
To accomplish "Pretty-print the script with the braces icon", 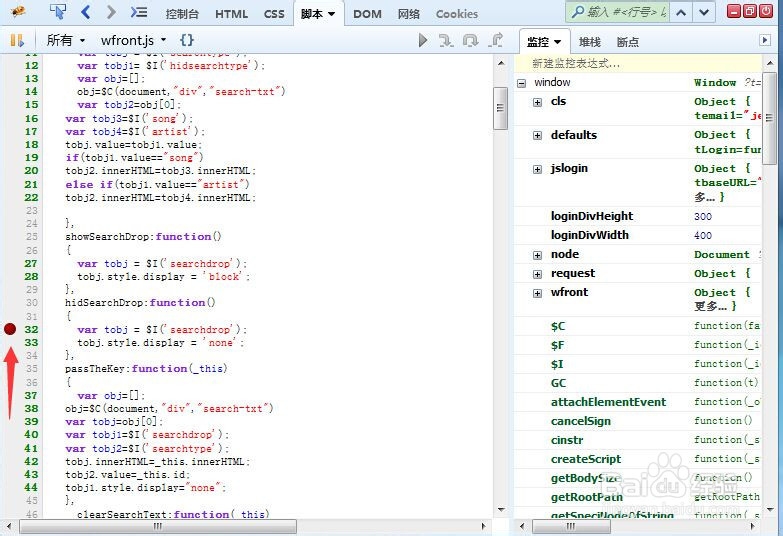I will (187, 40).
